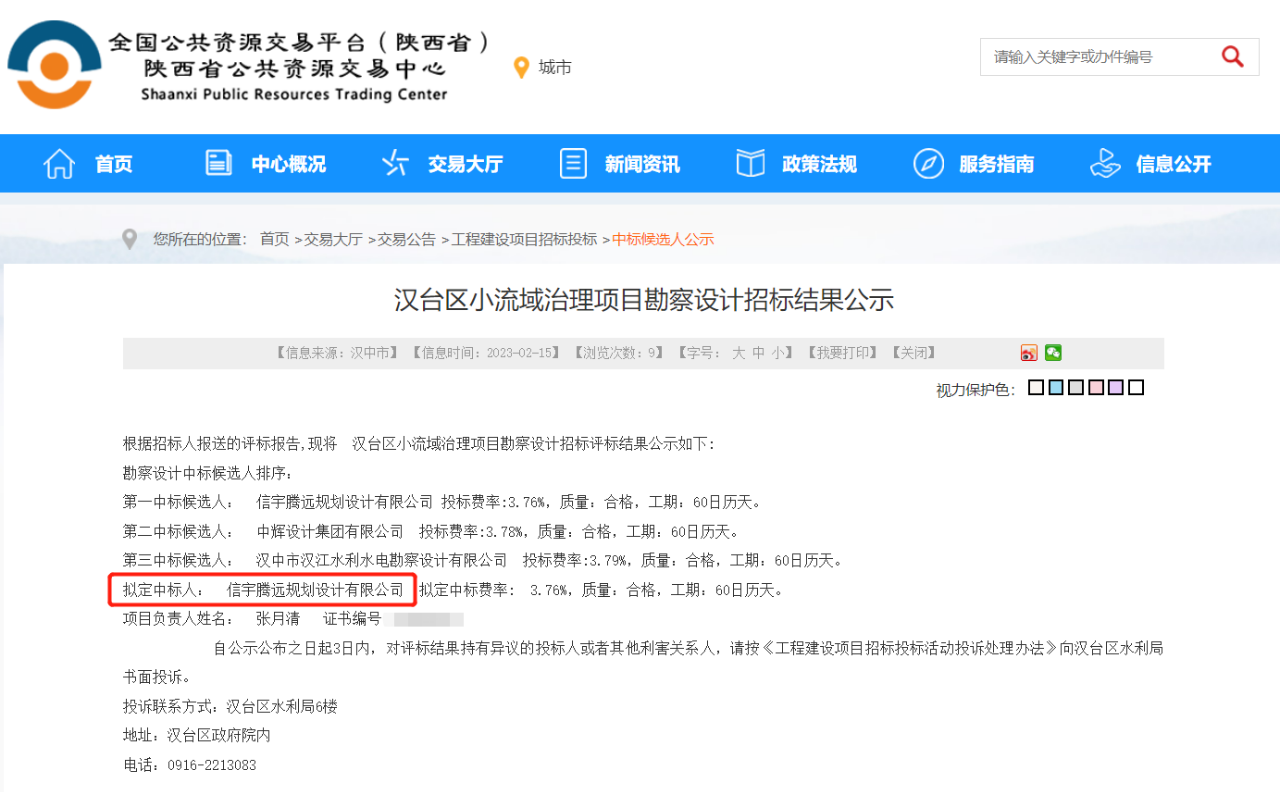Screen dimensions: 1280x792
Task: Share the article via the WeChat icon
Action: tap(1053, 353)
